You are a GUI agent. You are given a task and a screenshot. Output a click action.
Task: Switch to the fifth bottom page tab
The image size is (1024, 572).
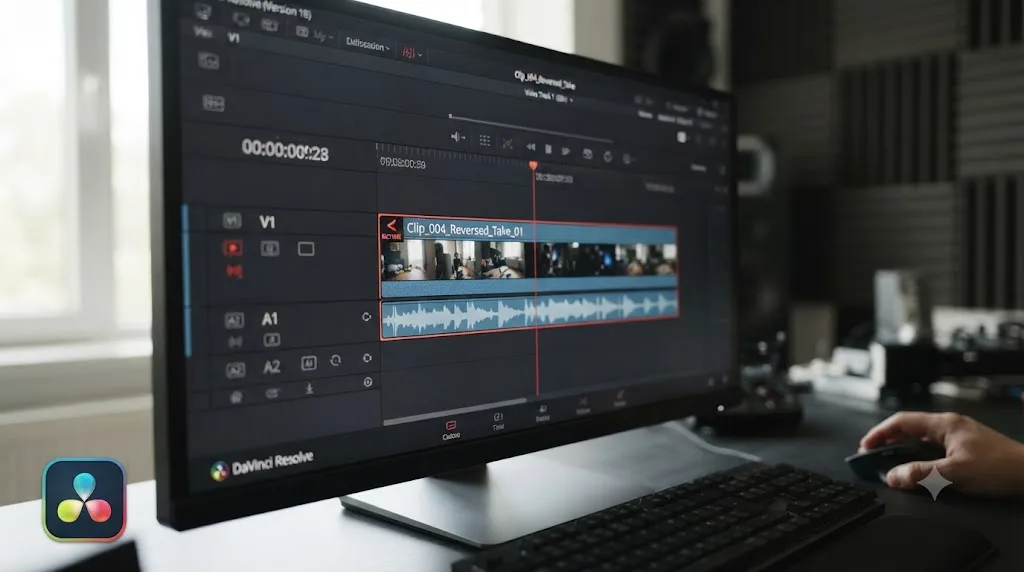[620, 399]
